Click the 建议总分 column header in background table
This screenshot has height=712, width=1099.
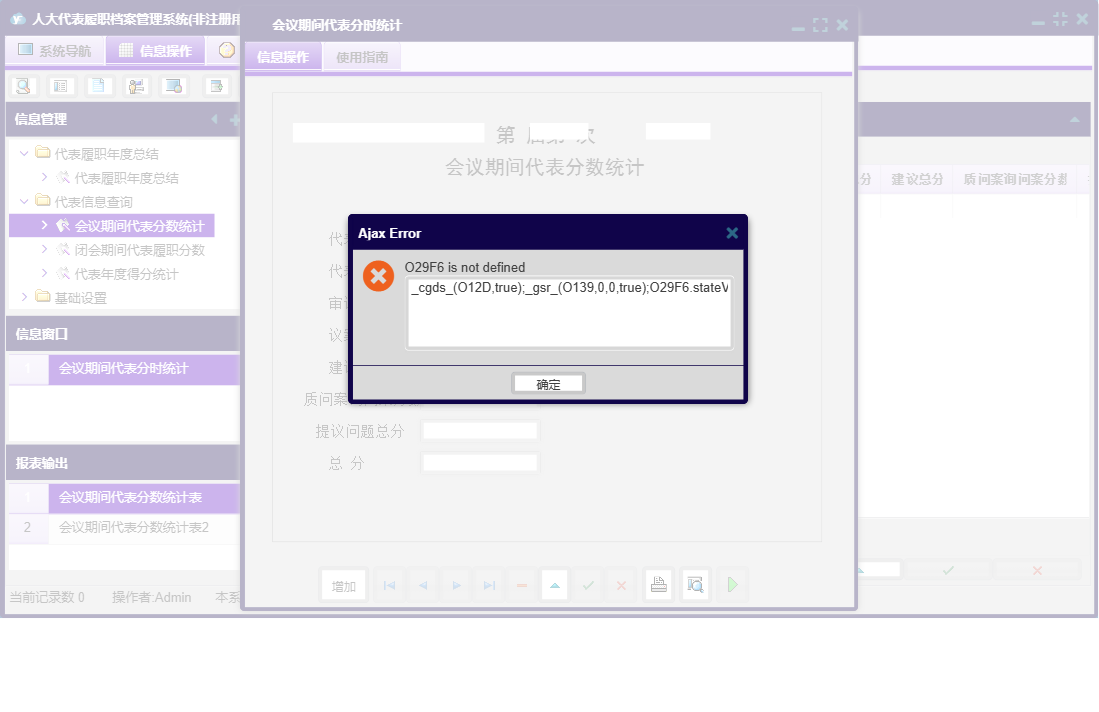917,179
